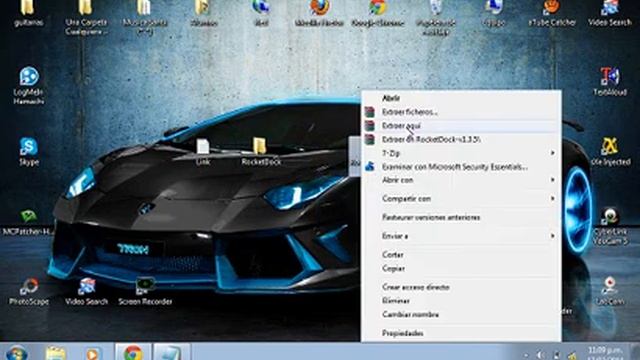
Task: Select Cambiar nombre menu entry
Action: point(461,315)
